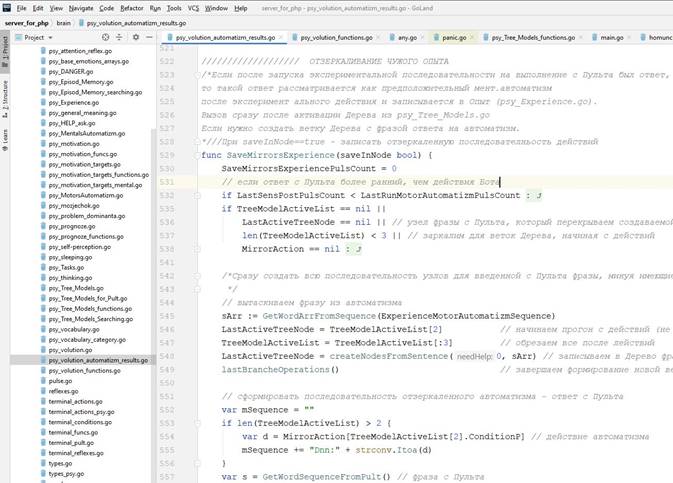Image resolution: width=673 pixels, height=483 pixels.
Task: Collapse the SaveMirrorsExperience function fold marker
Action: click(x=195, y=156)
